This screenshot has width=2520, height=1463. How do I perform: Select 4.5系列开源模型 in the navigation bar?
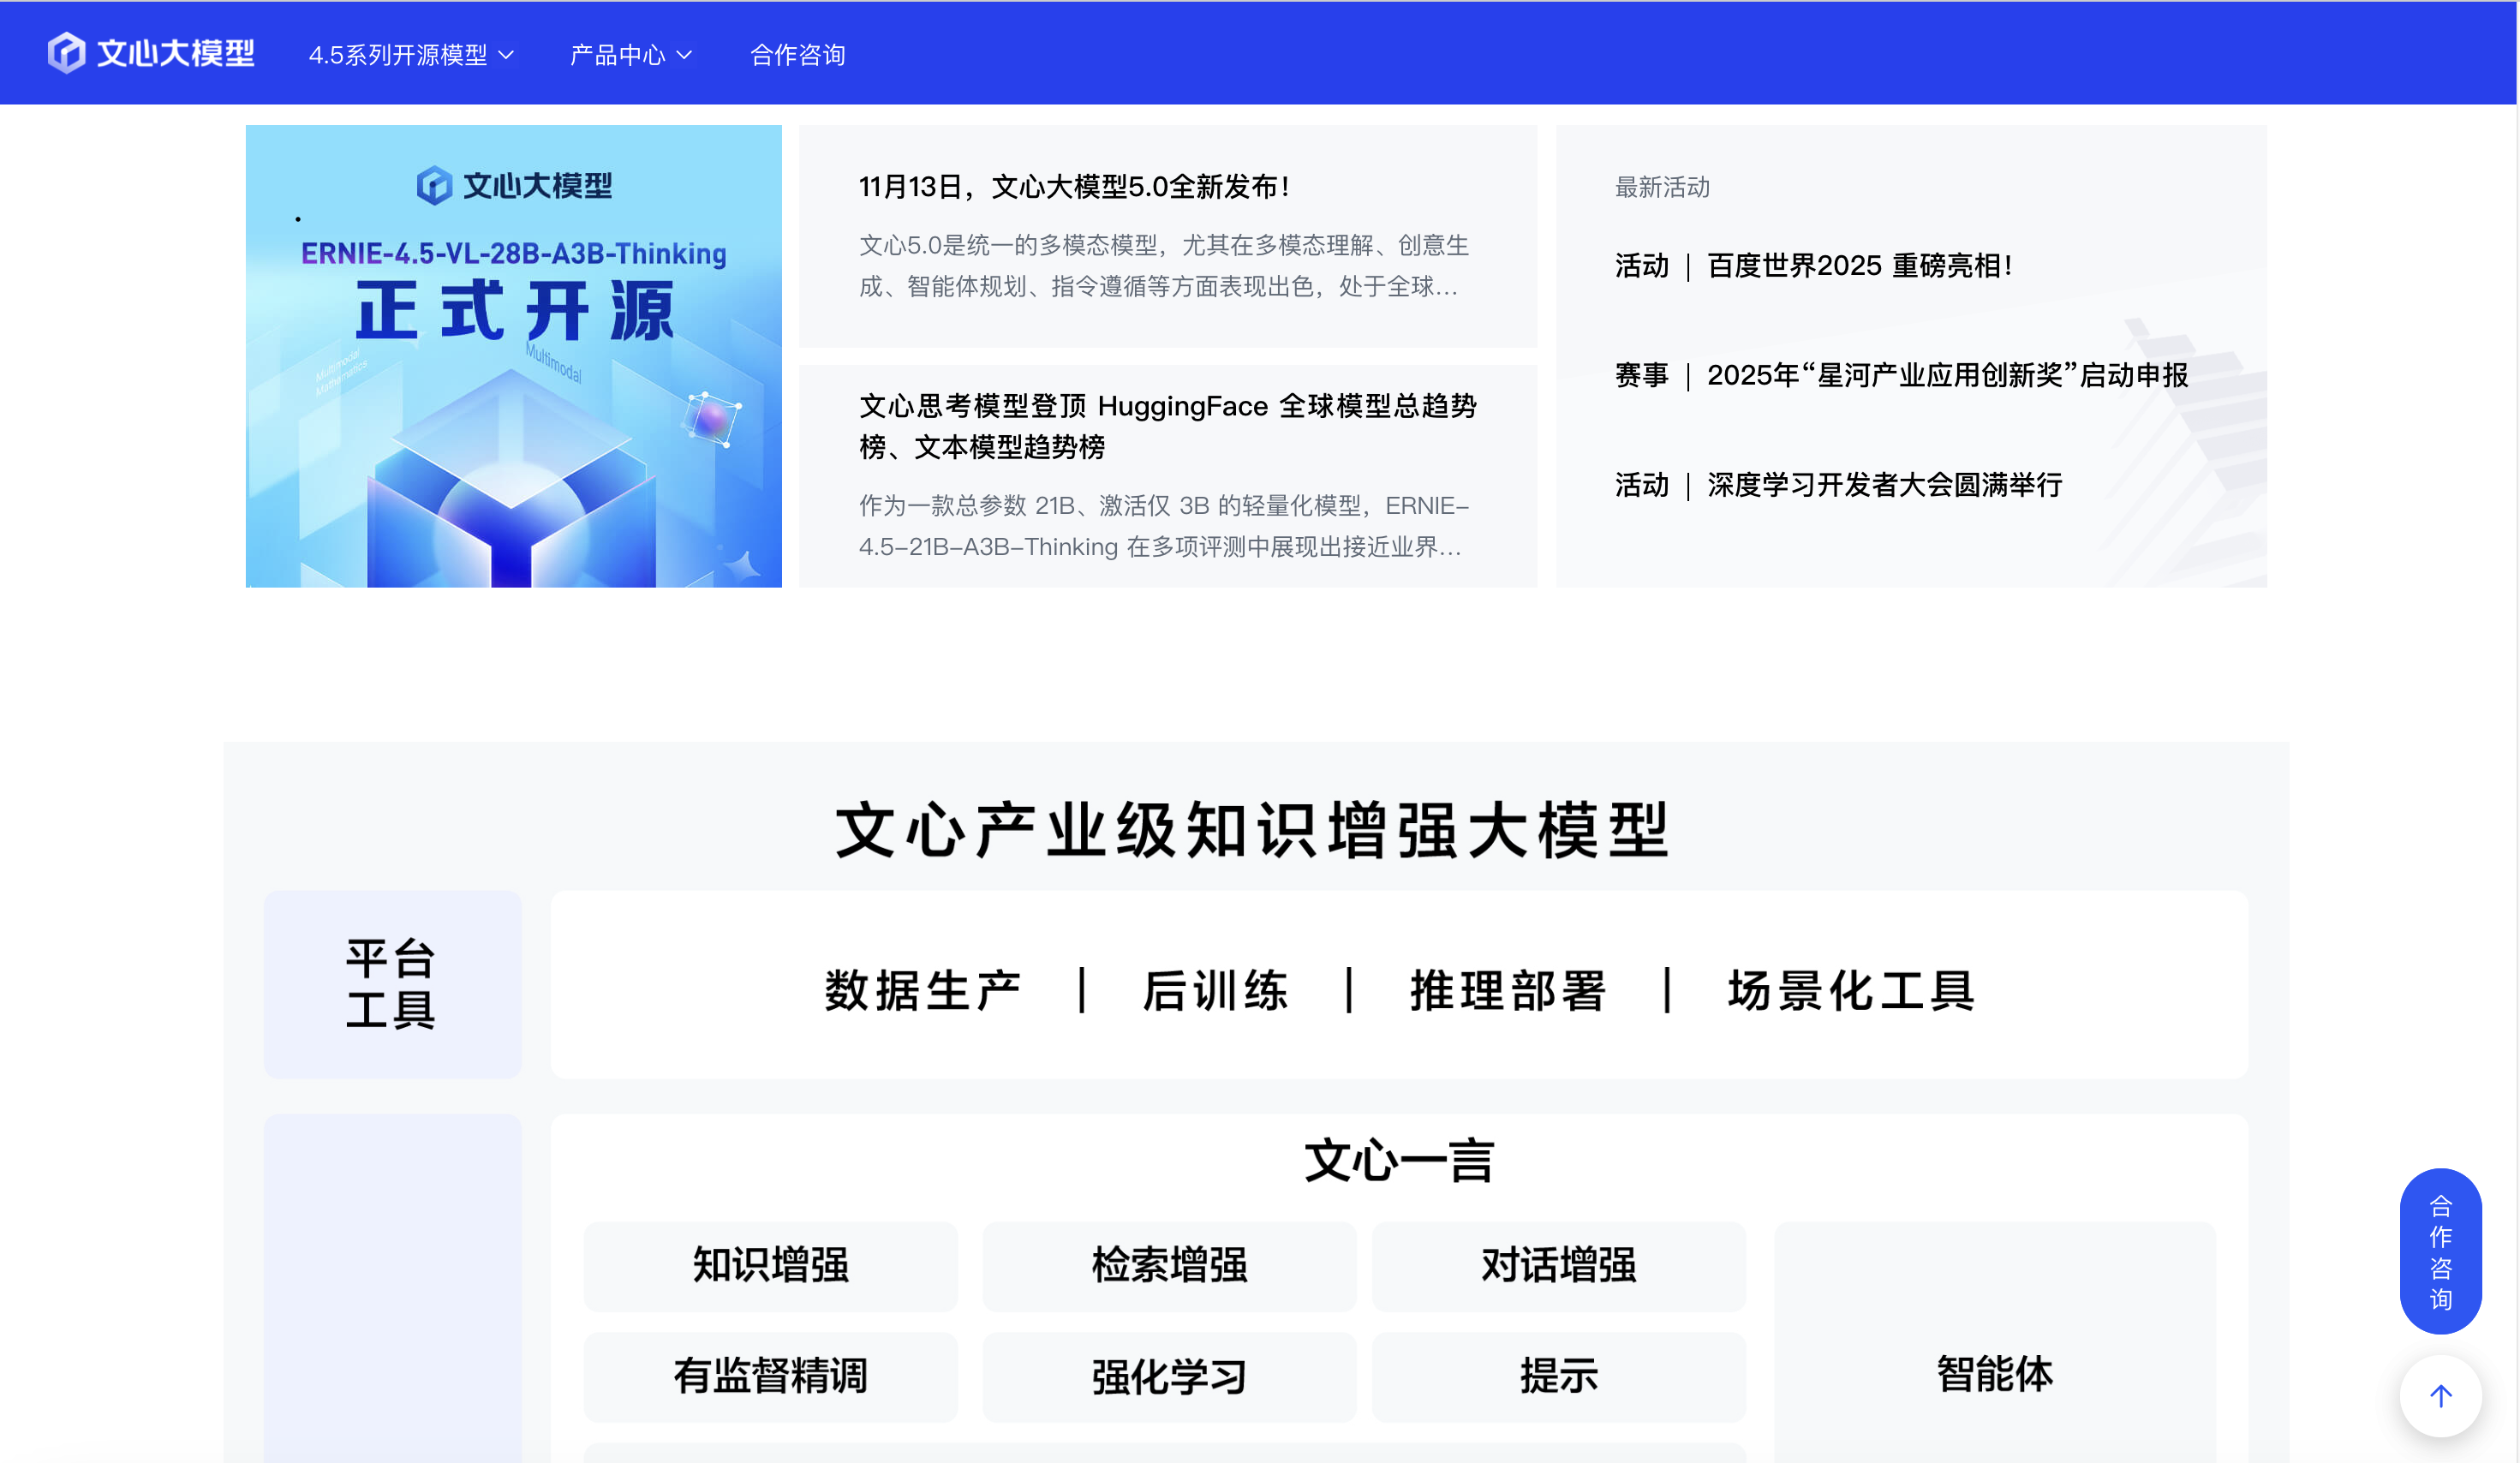point(398,55)
